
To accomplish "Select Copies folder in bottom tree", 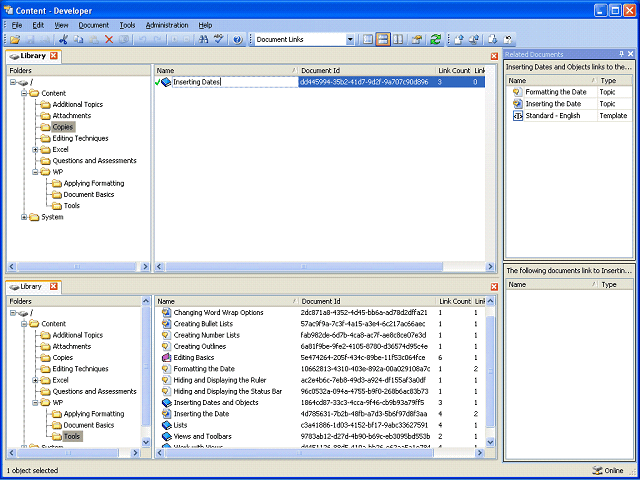I will coord(62,358).
